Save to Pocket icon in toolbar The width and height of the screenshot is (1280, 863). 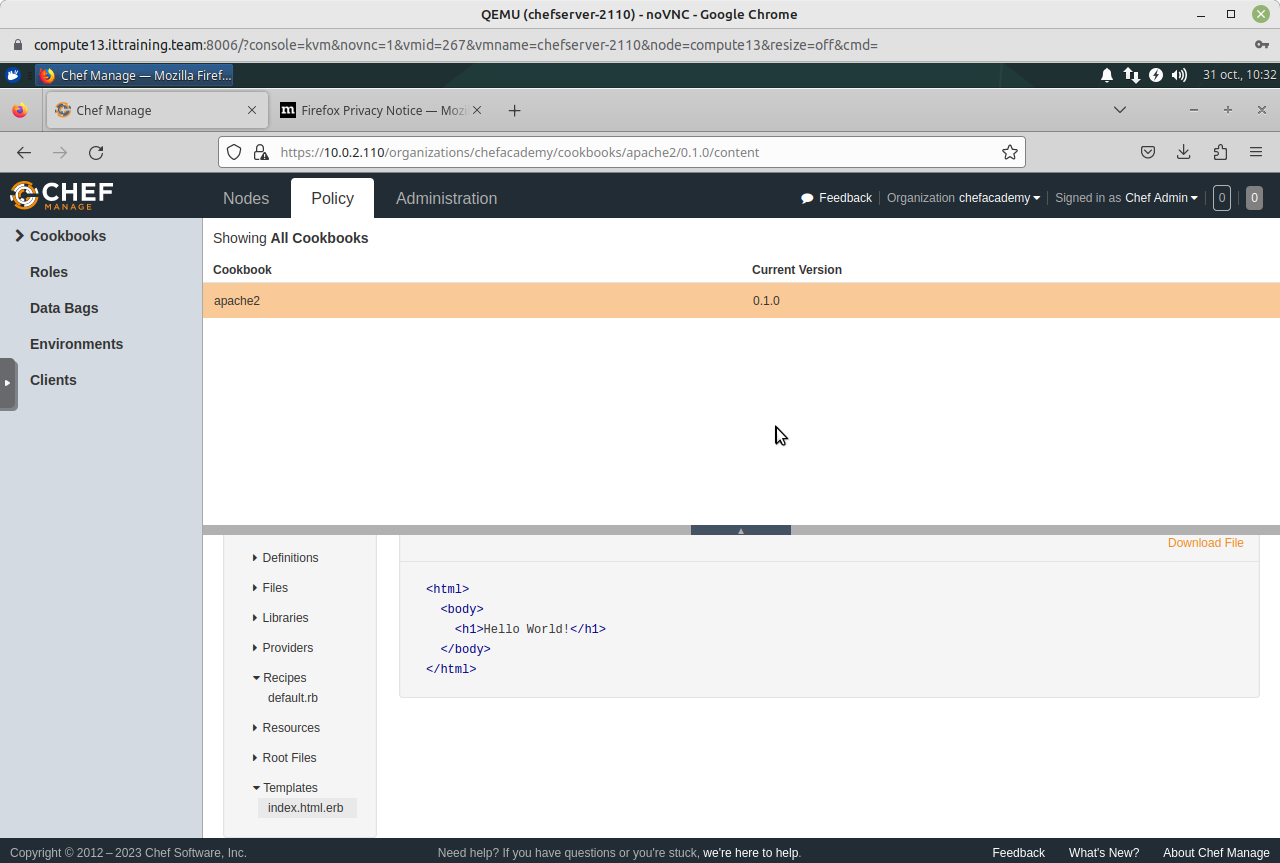pos(1148,152)
